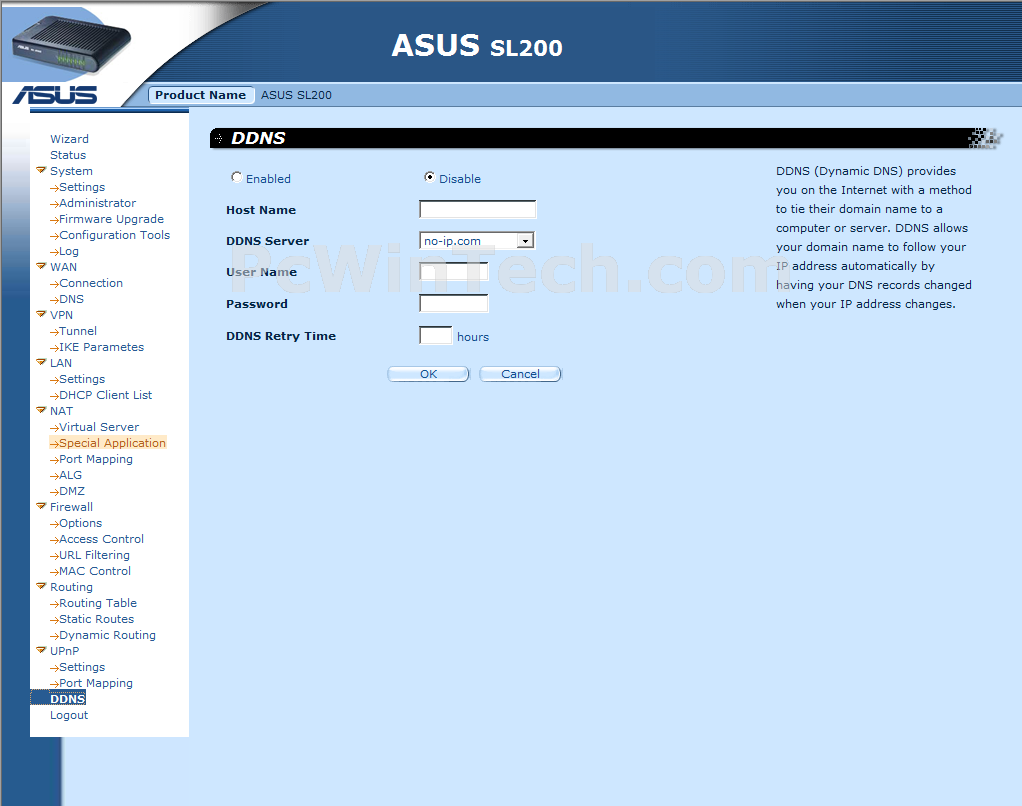1022x806 pixels.
Task: Click the Password input field
Action: pyautogui.click(x=454, y=303)
